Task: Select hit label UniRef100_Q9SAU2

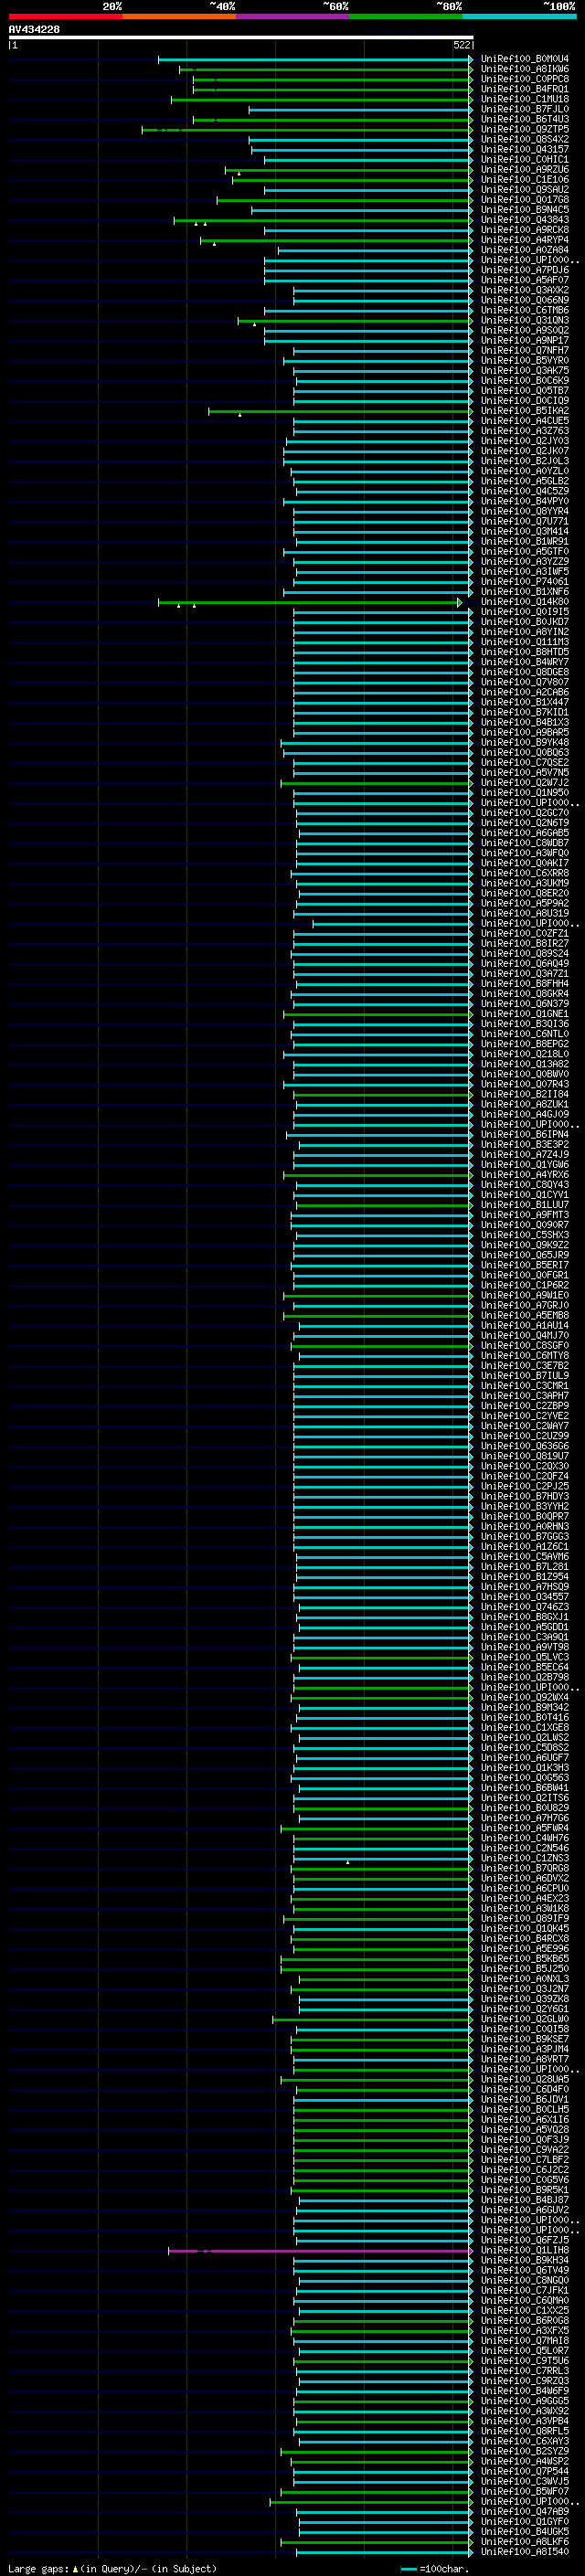Action: (525, 189)
